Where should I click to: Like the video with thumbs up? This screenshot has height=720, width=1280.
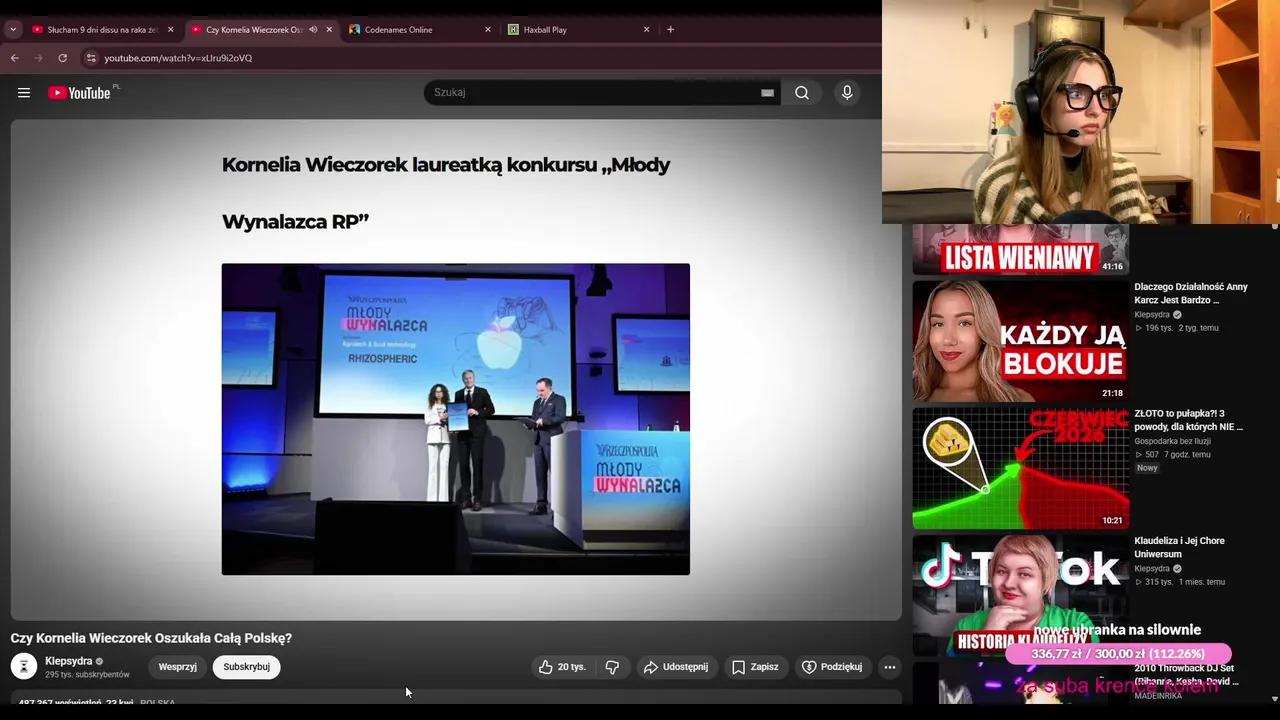562,667
